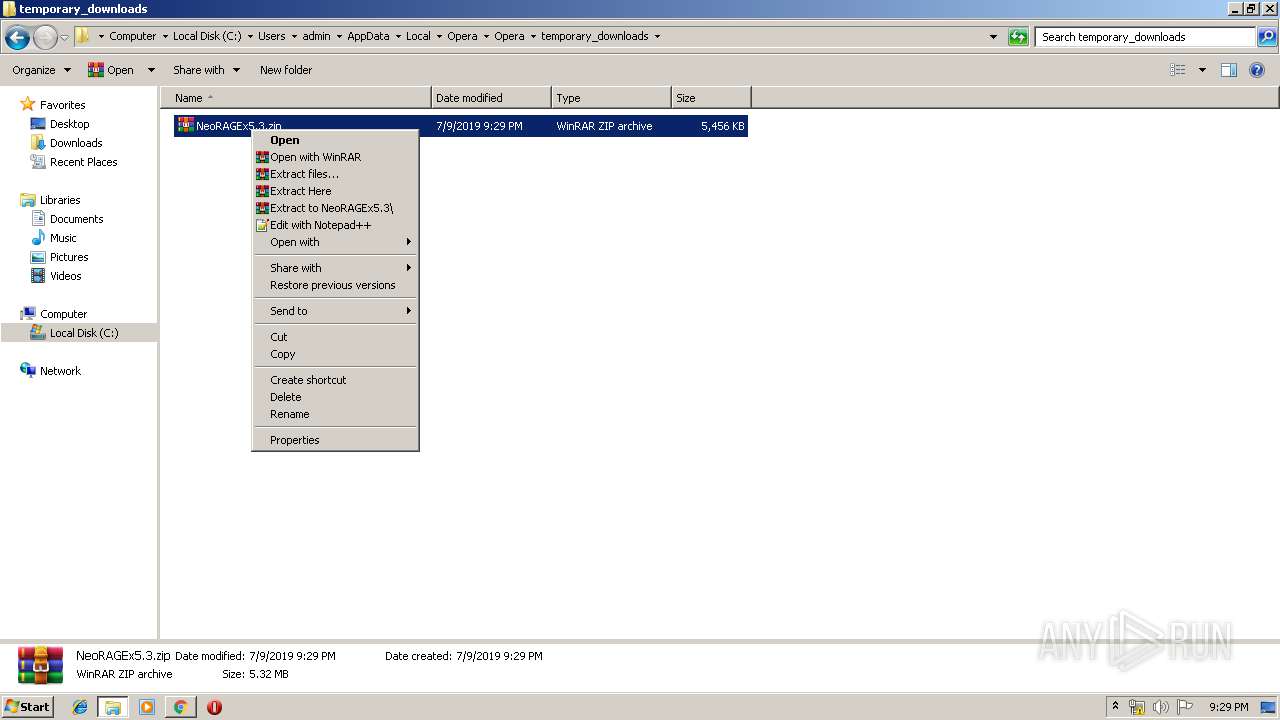Choose Rename in the context menu
This screenshot has height=720, width=1280.
(x=335, y=414)
